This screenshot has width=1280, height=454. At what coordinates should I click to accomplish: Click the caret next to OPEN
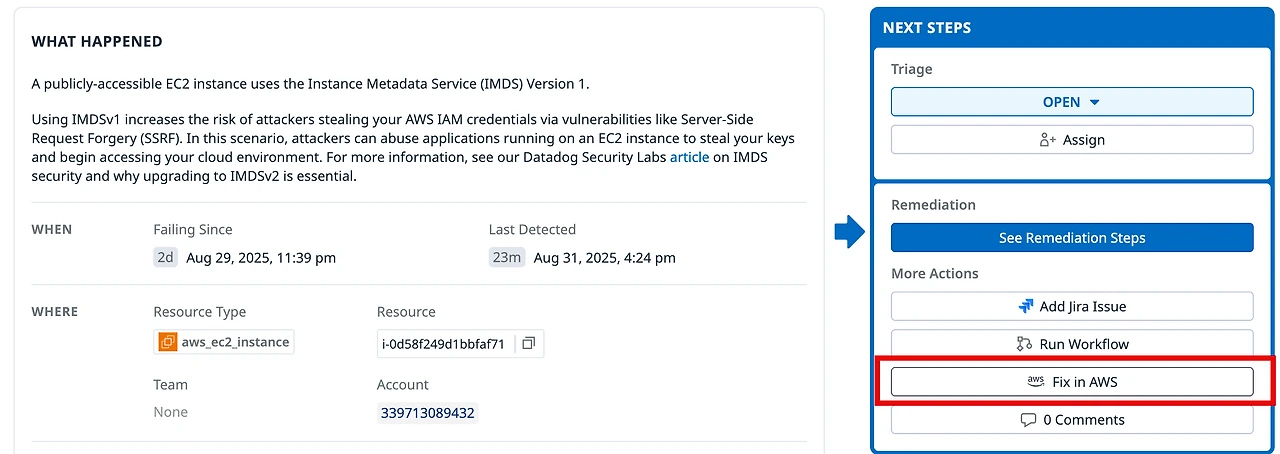coord(1094,102)
